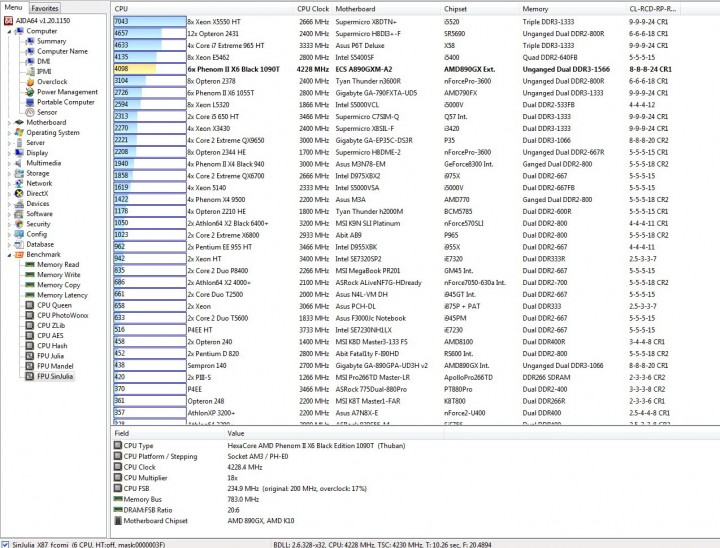Viewport: 720px width, 548px height.
Task: Expand the Multimedia tree node
Action: point(10,163)
